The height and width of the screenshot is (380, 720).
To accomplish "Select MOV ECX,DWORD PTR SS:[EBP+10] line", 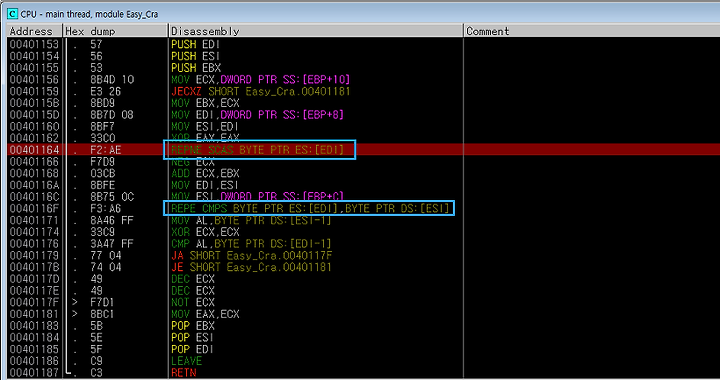I will coord(260,79).
